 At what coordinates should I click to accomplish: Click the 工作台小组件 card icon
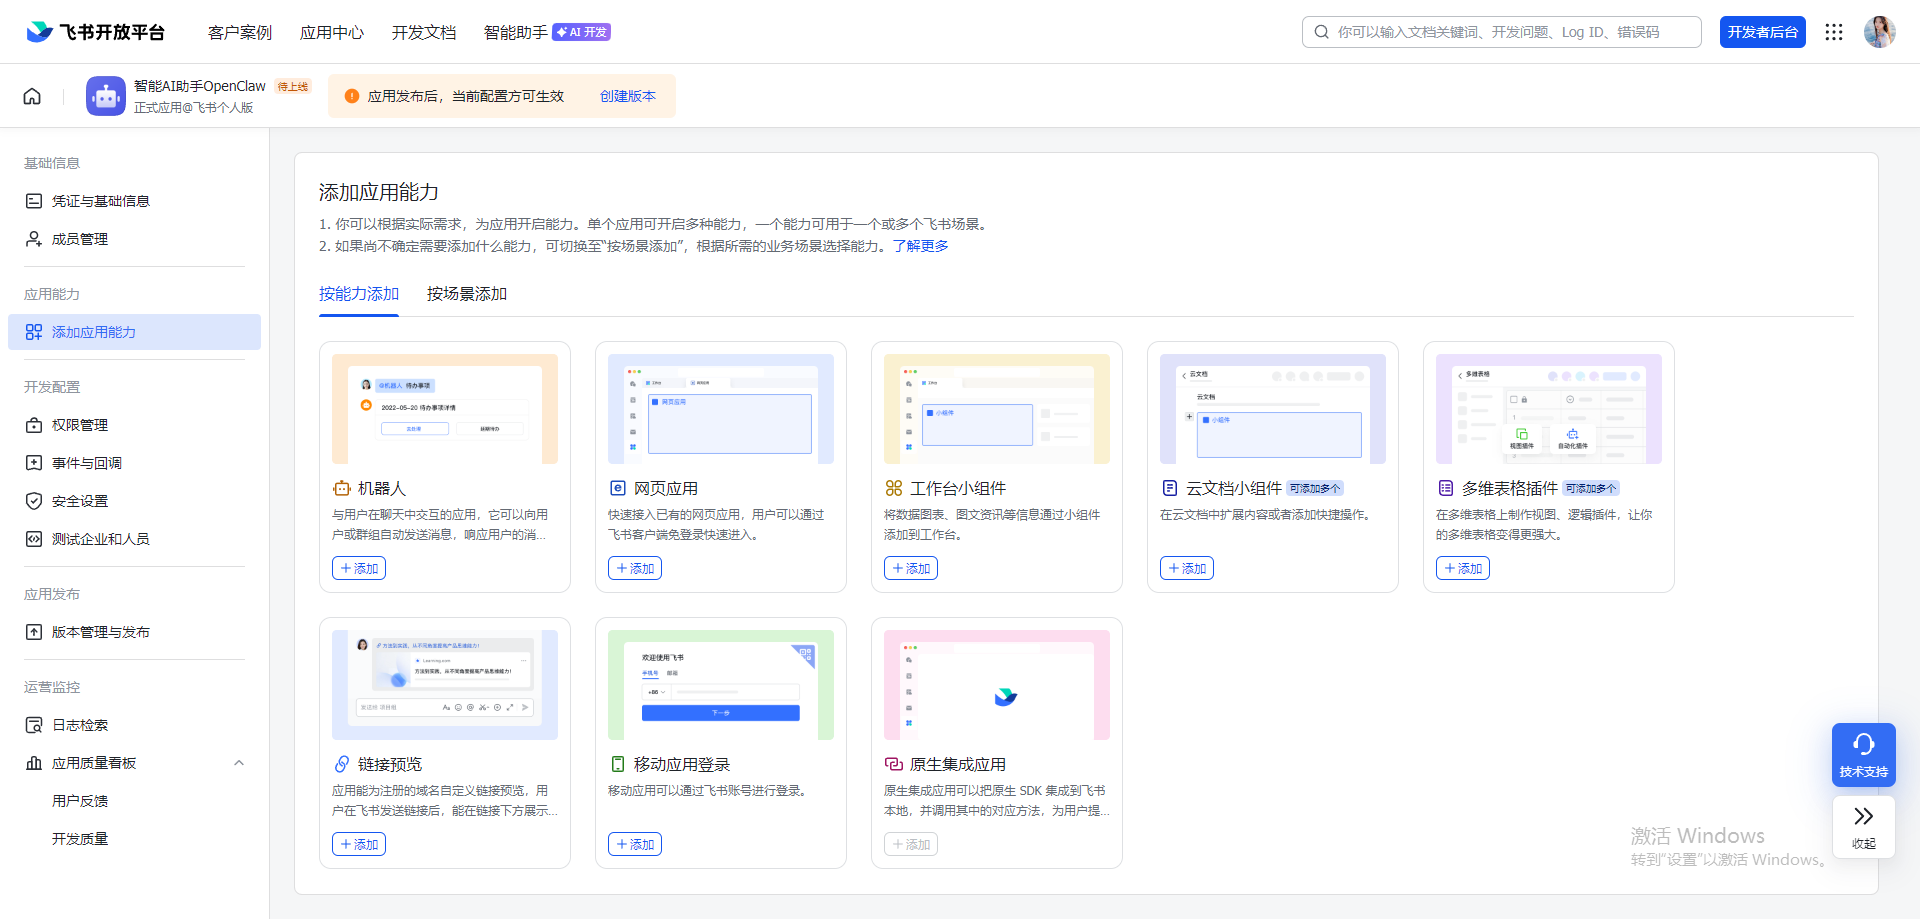(894, 488)
